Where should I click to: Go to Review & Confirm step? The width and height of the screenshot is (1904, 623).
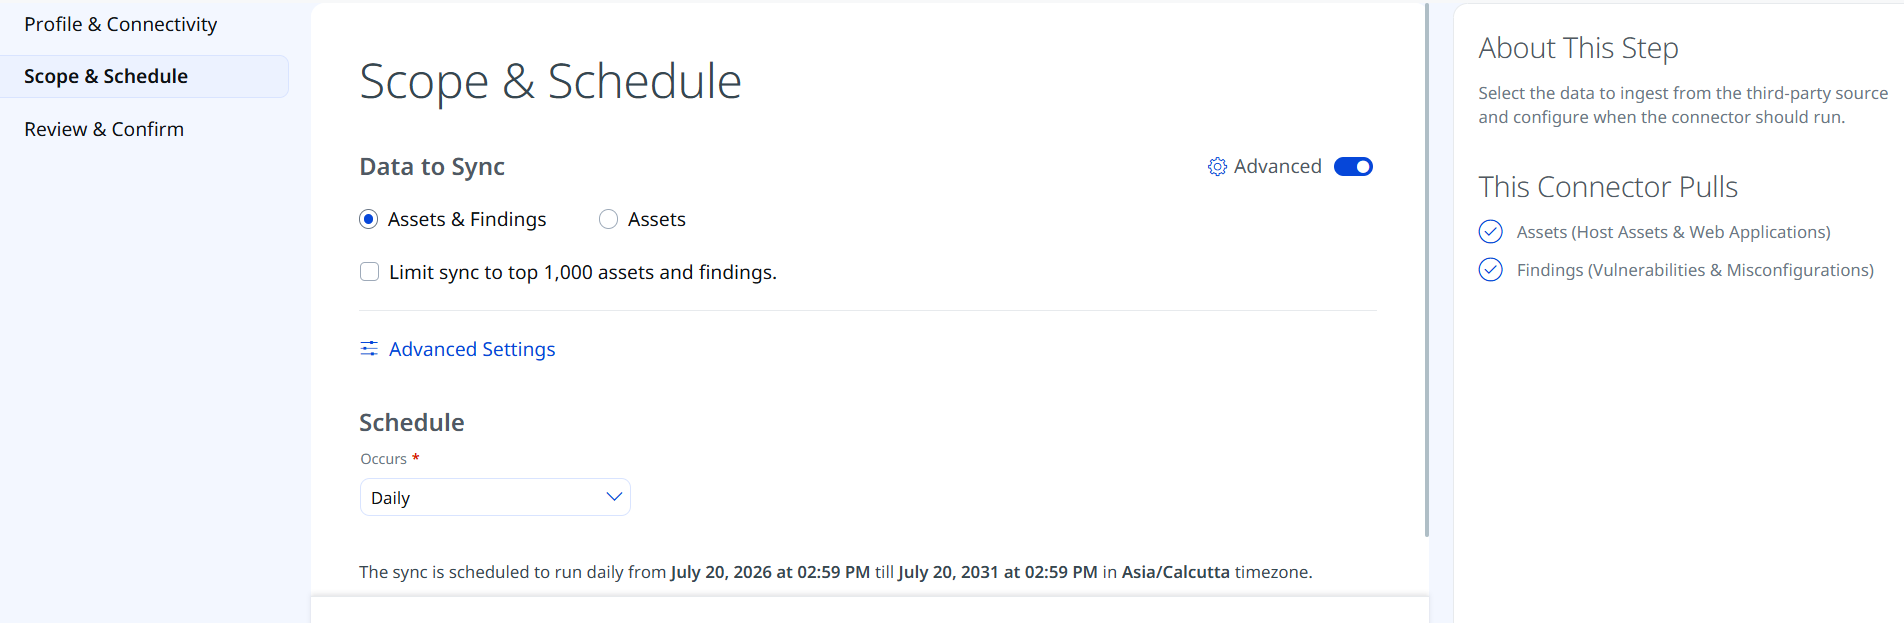(104, 129)
